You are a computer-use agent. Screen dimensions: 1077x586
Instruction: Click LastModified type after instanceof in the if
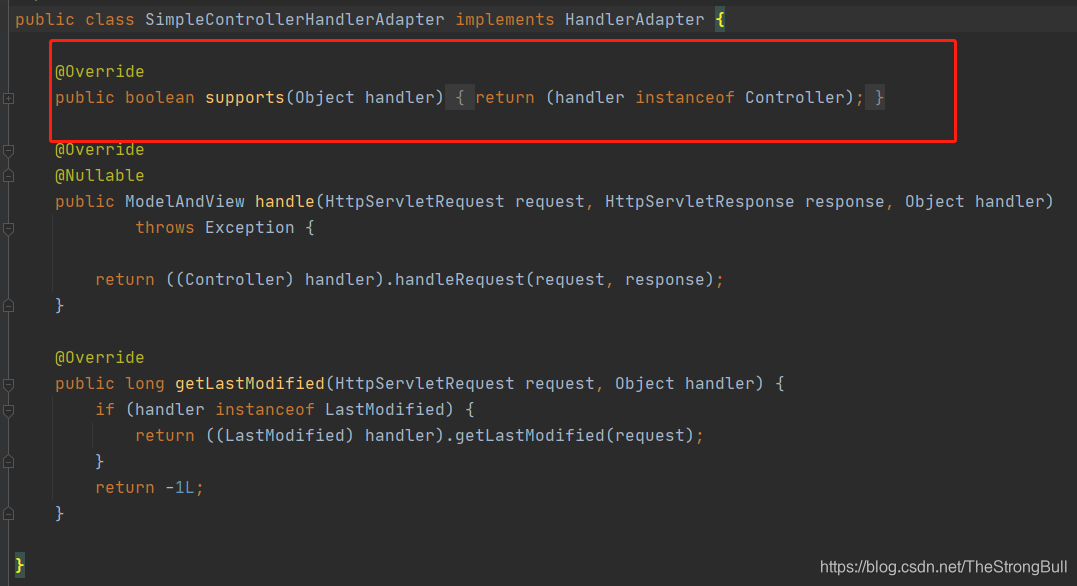click(x=385, y=409)
